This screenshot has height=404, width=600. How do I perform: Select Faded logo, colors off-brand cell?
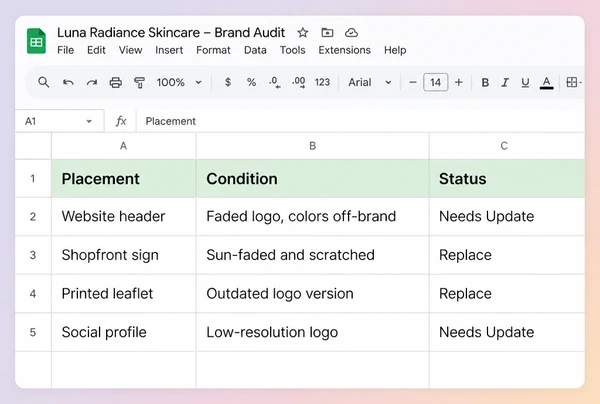(313, 217)
